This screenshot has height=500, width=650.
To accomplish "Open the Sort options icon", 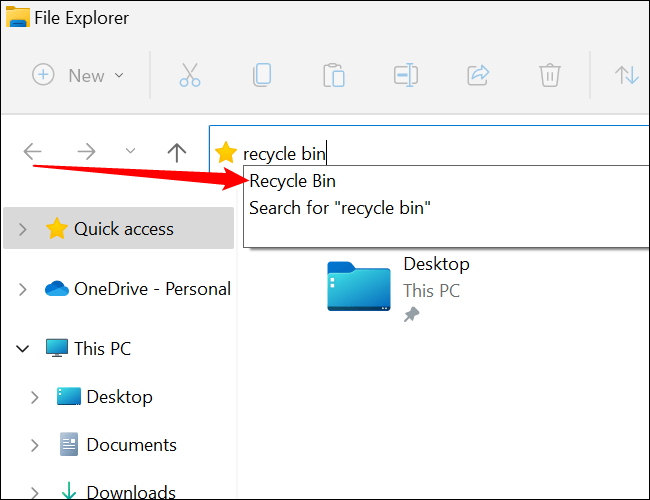I will tap(627, 75).
